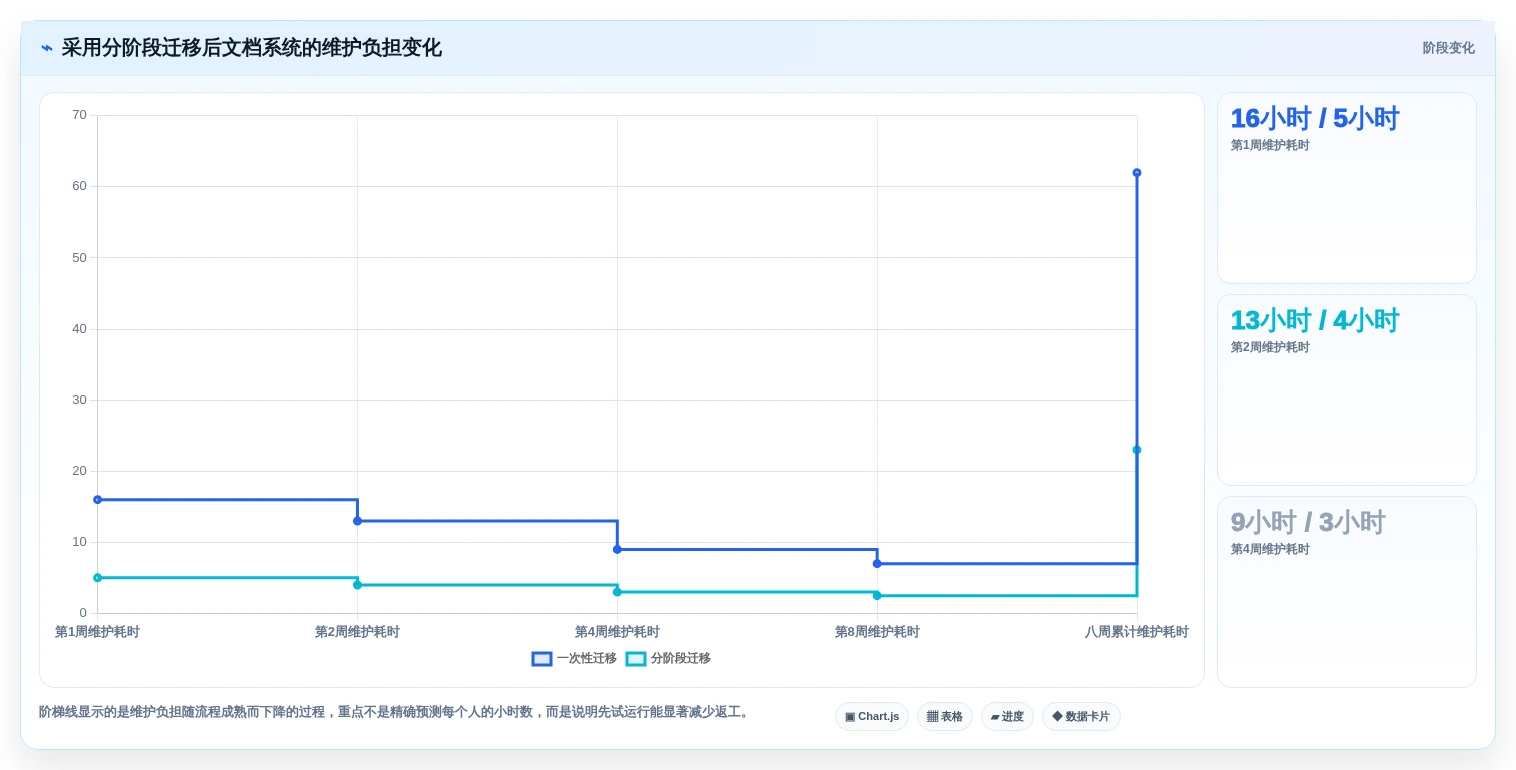This screenshot has height=770, width=1516.
Task: Click the x-axis label 第8周维护耗时
Action: (877, 632)
